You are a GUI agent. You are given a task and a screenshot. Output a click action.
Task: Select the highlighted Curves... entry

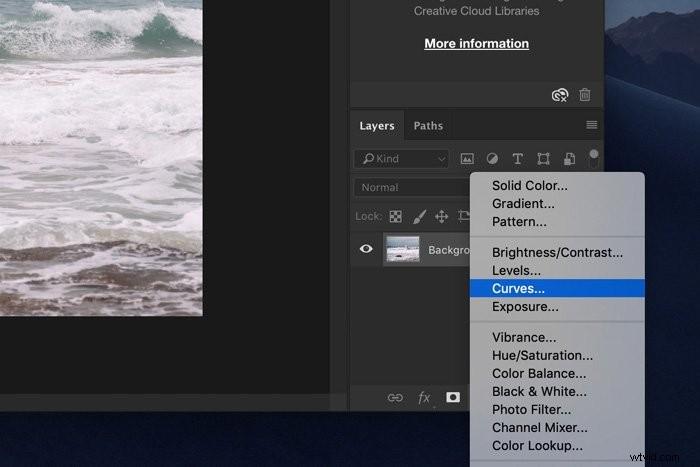(557, 288)
